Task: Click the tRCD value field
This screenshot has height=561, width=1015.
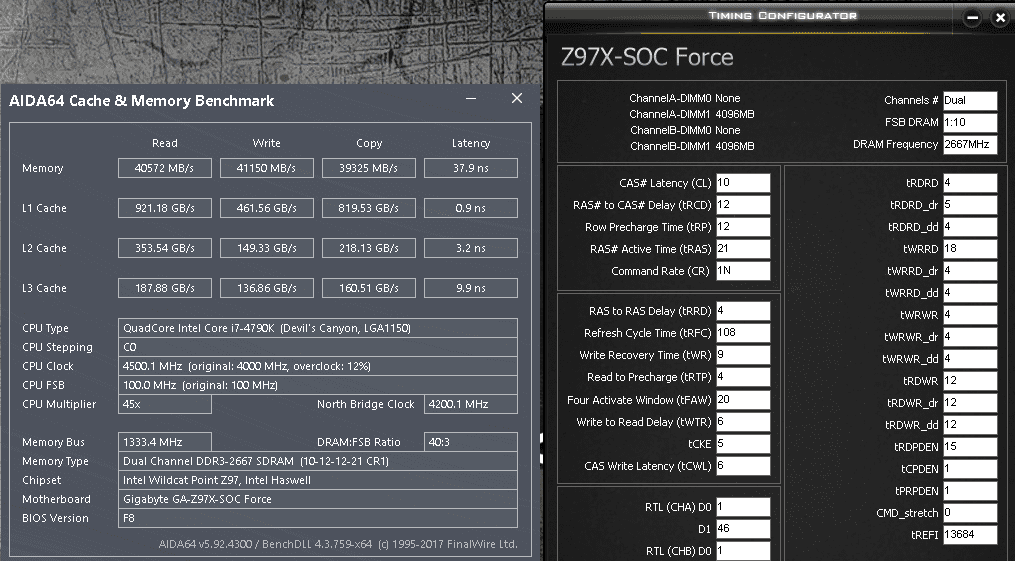Action: coord(743,204)
